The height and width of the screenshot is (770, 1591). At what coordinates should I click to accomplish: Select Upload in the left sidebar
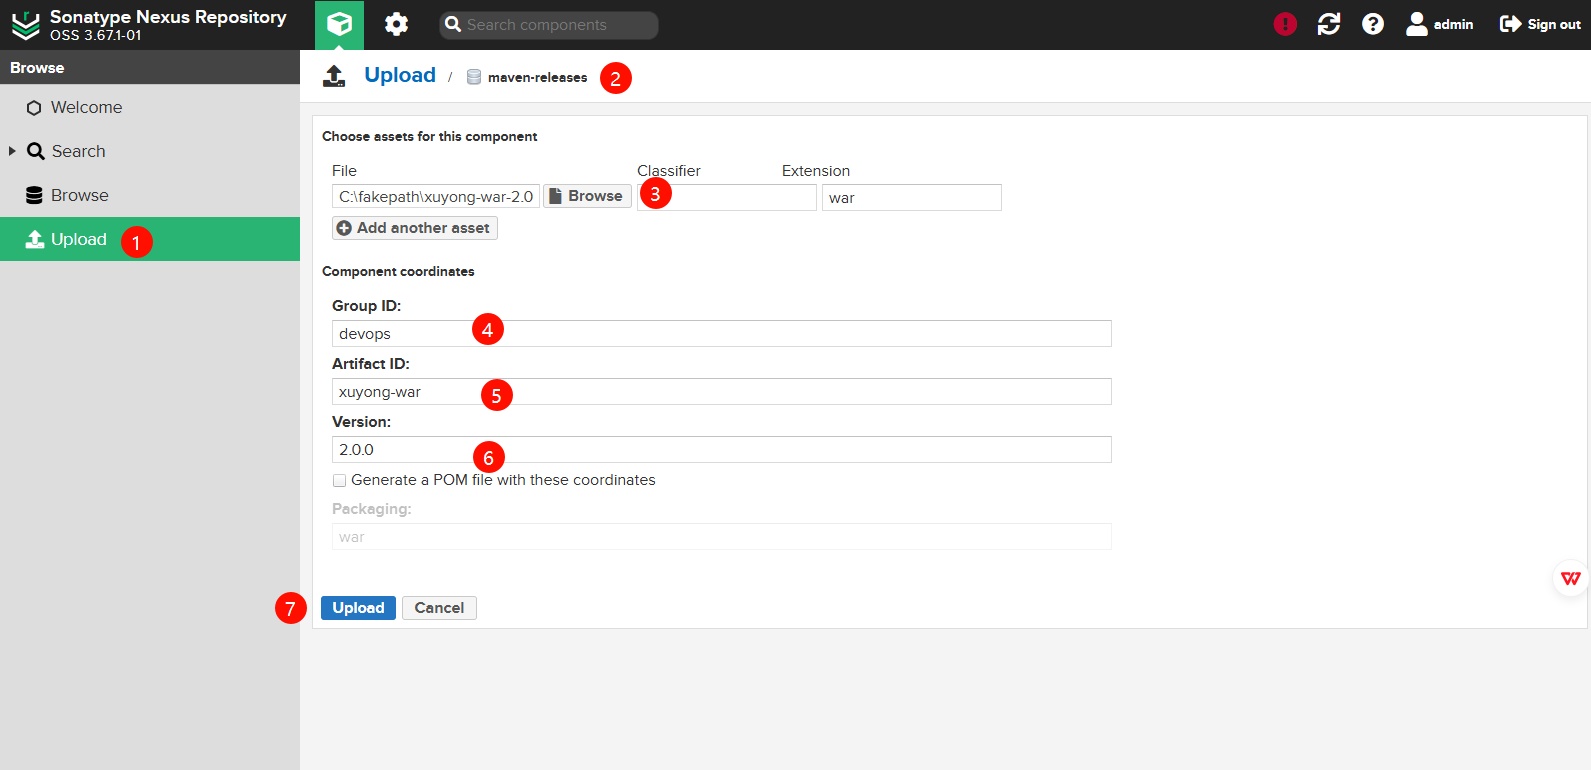[x=78, y=239]
